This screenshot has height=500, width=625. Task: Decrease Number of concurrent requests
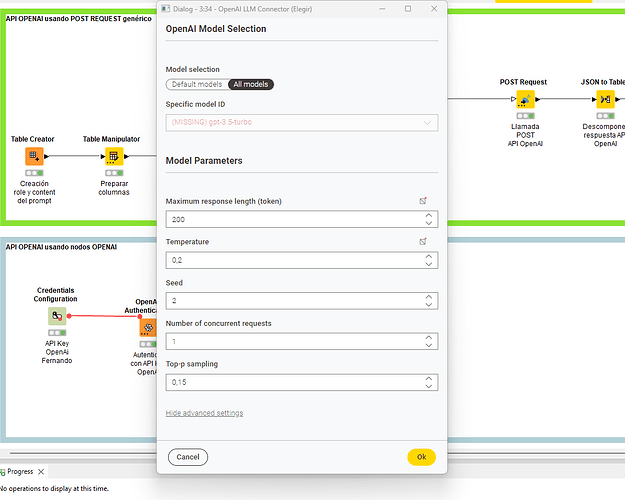pos(428,345)
